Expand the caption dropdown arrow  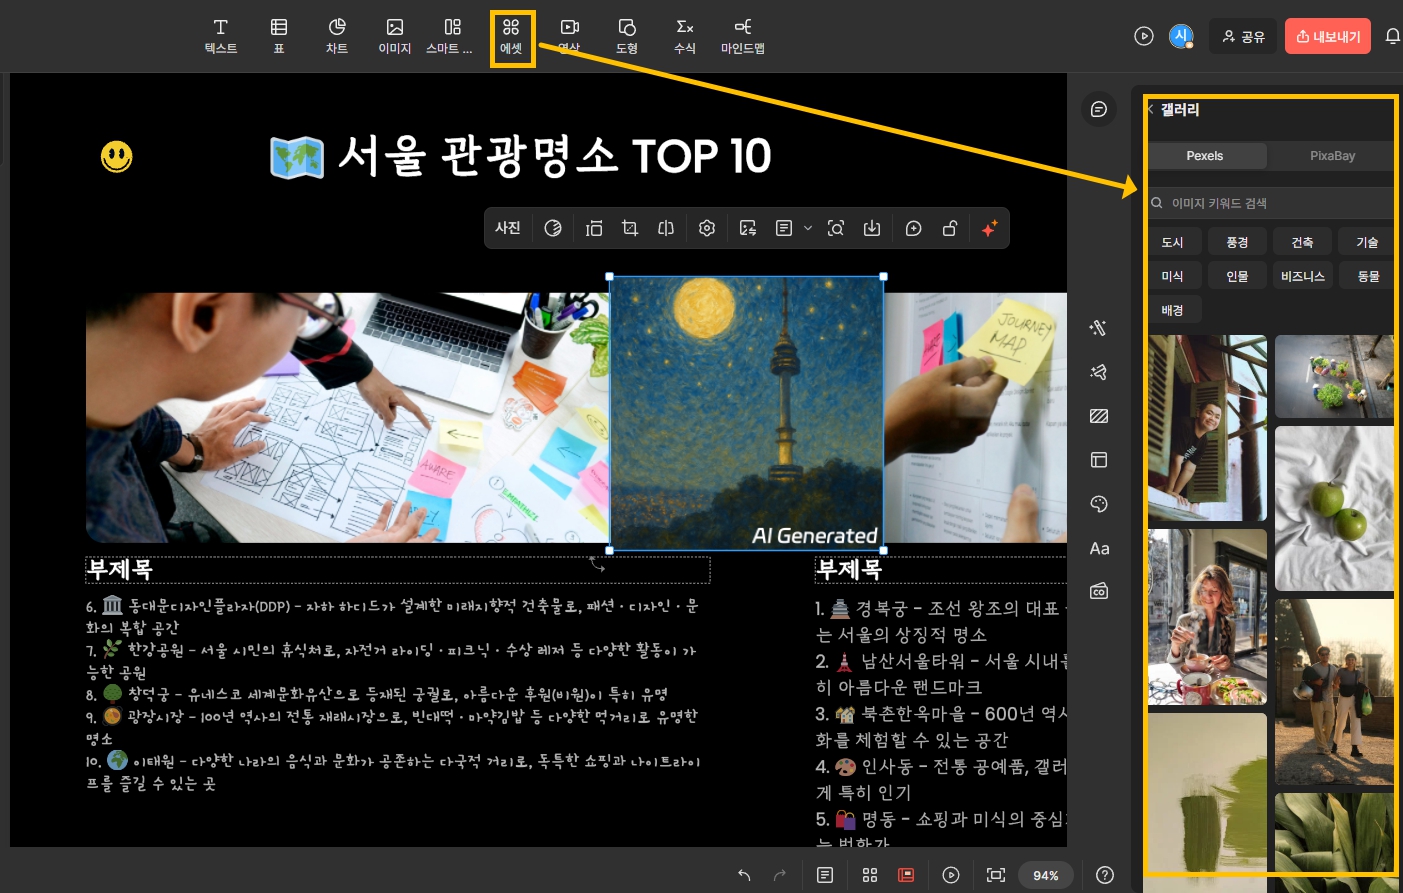(x=808, y=228)
